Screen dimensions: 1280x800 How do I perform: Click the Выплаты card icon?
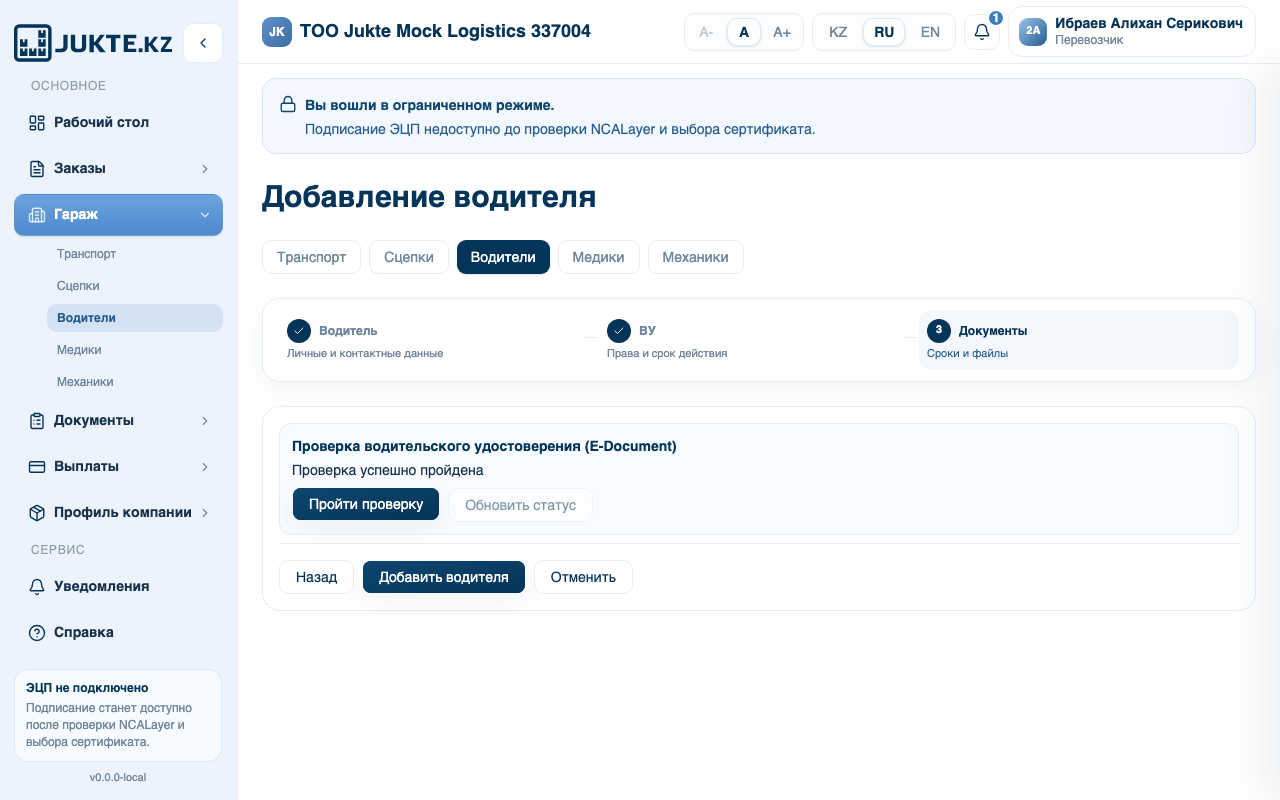coord(37,467)
